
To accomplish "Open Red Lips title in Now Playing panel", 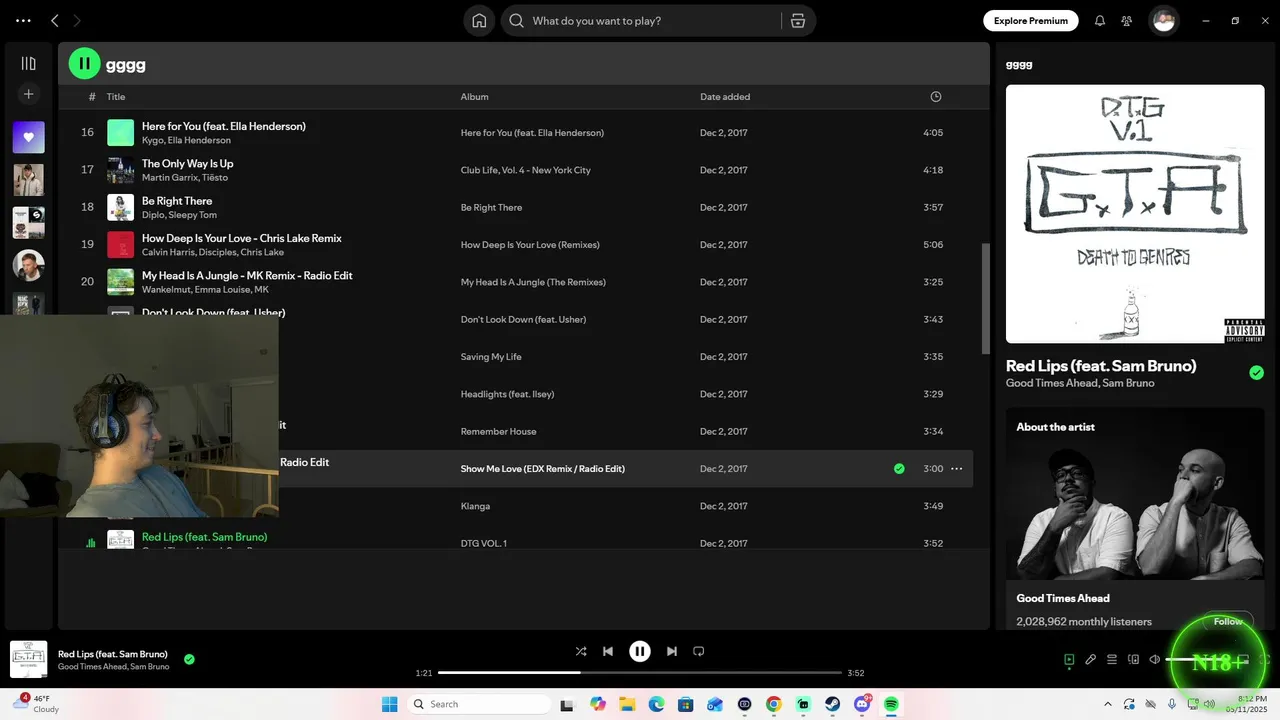I will click(x=1100, y=366).
